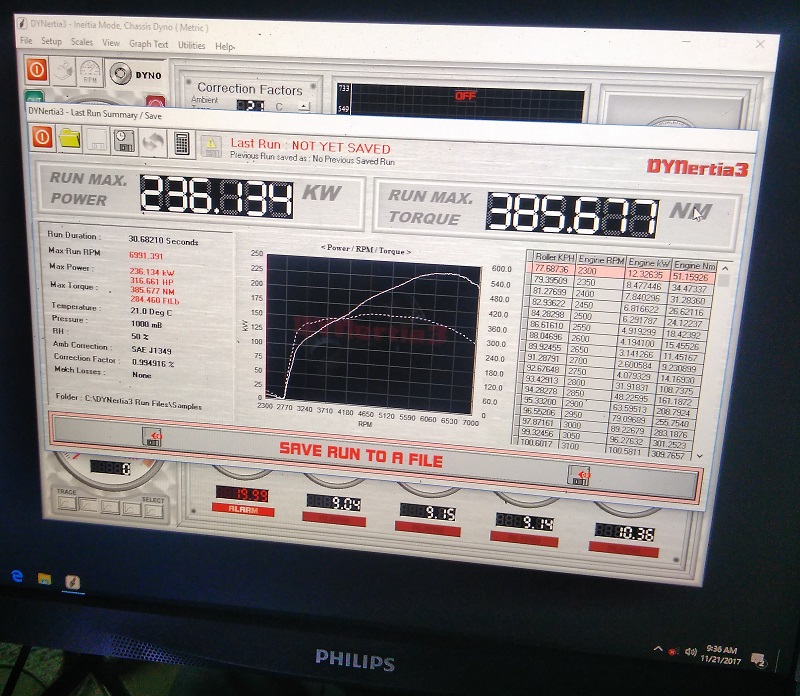The width and height of the screenshot is (800, 696).
Task: Click the orange power icon in Last Run Summary
Action: 43,139
